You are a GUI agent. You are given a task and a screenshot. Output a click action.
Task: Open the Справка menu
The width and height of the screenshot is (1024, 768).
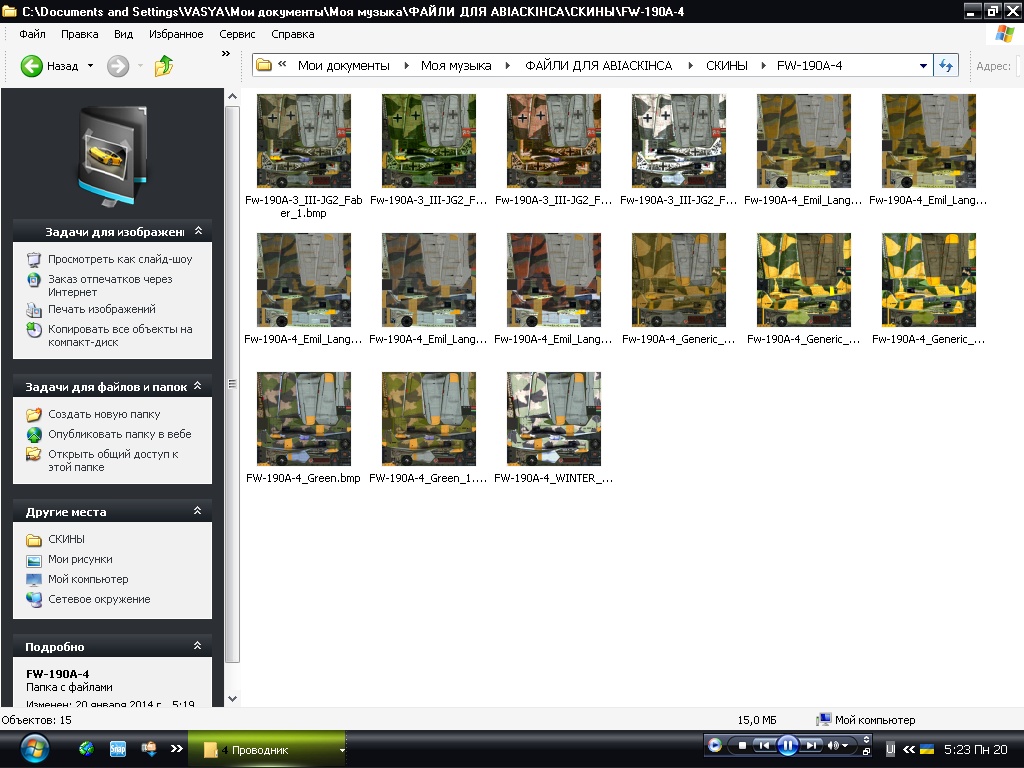pos(293,34)
